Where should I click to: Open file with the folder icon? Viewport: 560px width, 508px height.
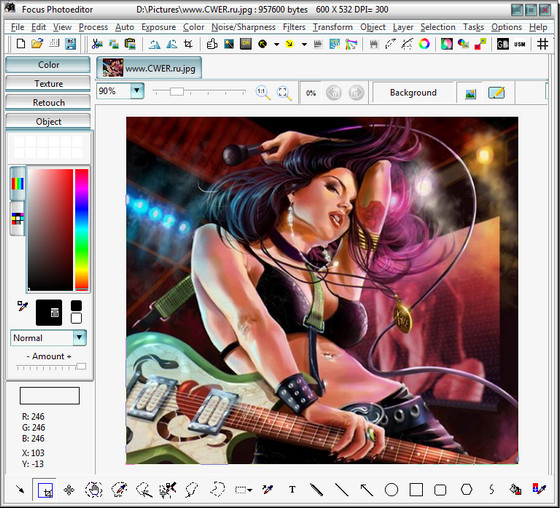pos(37,44)
